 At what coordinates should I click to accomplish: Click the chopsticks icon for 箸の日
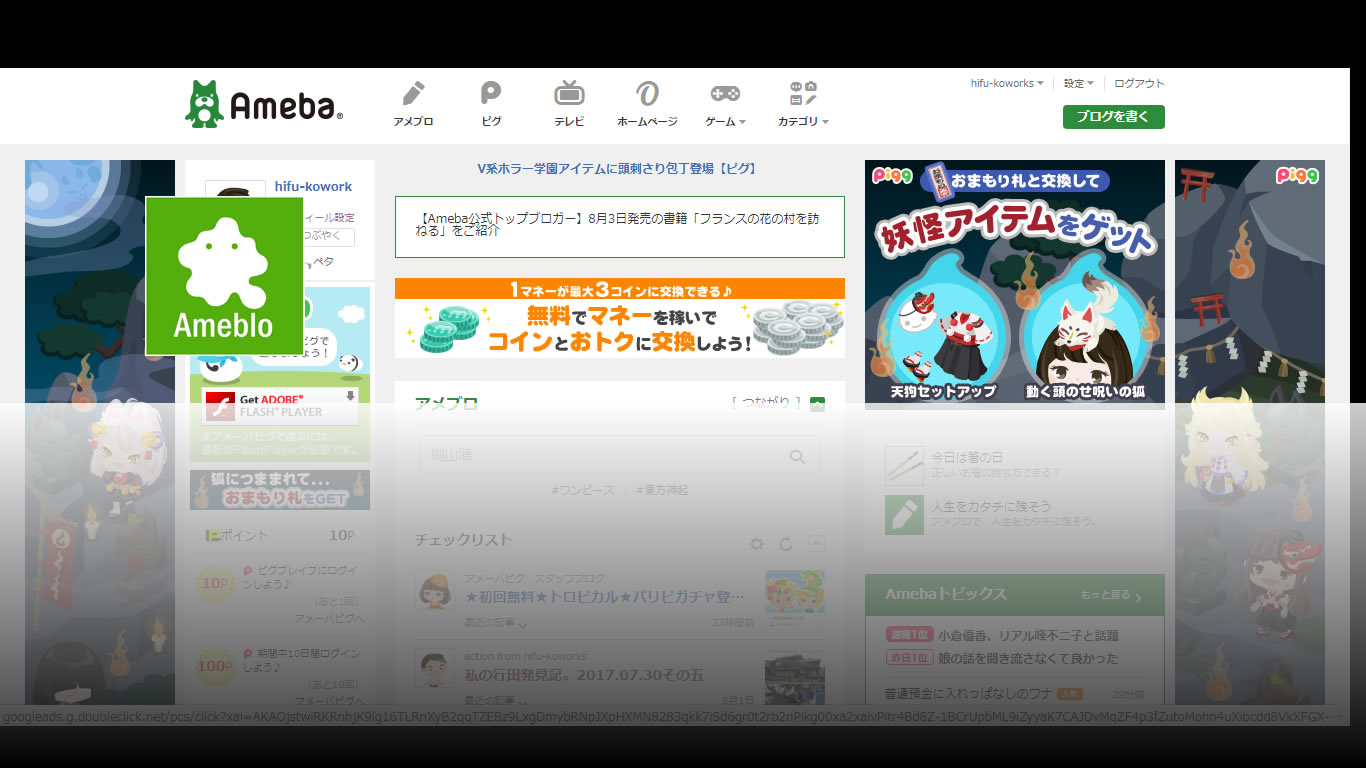(904, 465)
